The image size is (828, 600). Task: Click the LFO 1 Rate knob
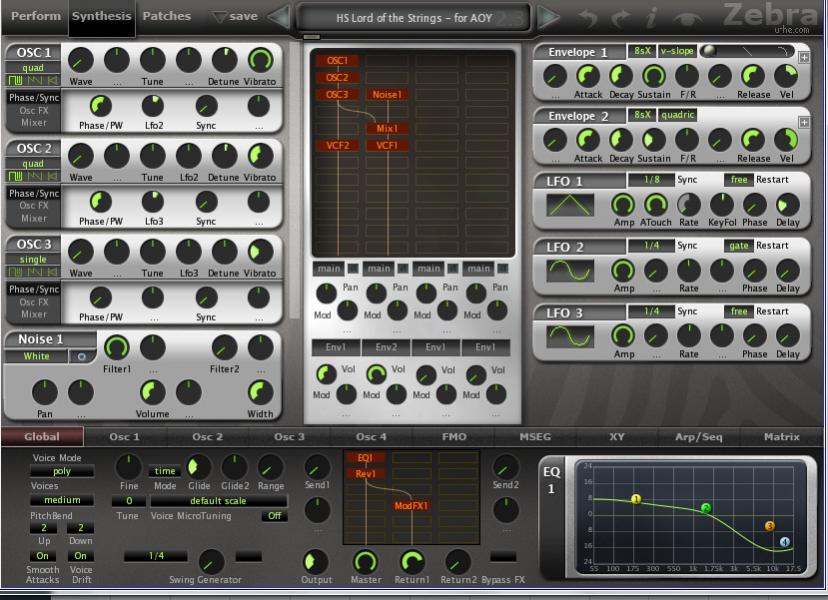tap(689, 204)
